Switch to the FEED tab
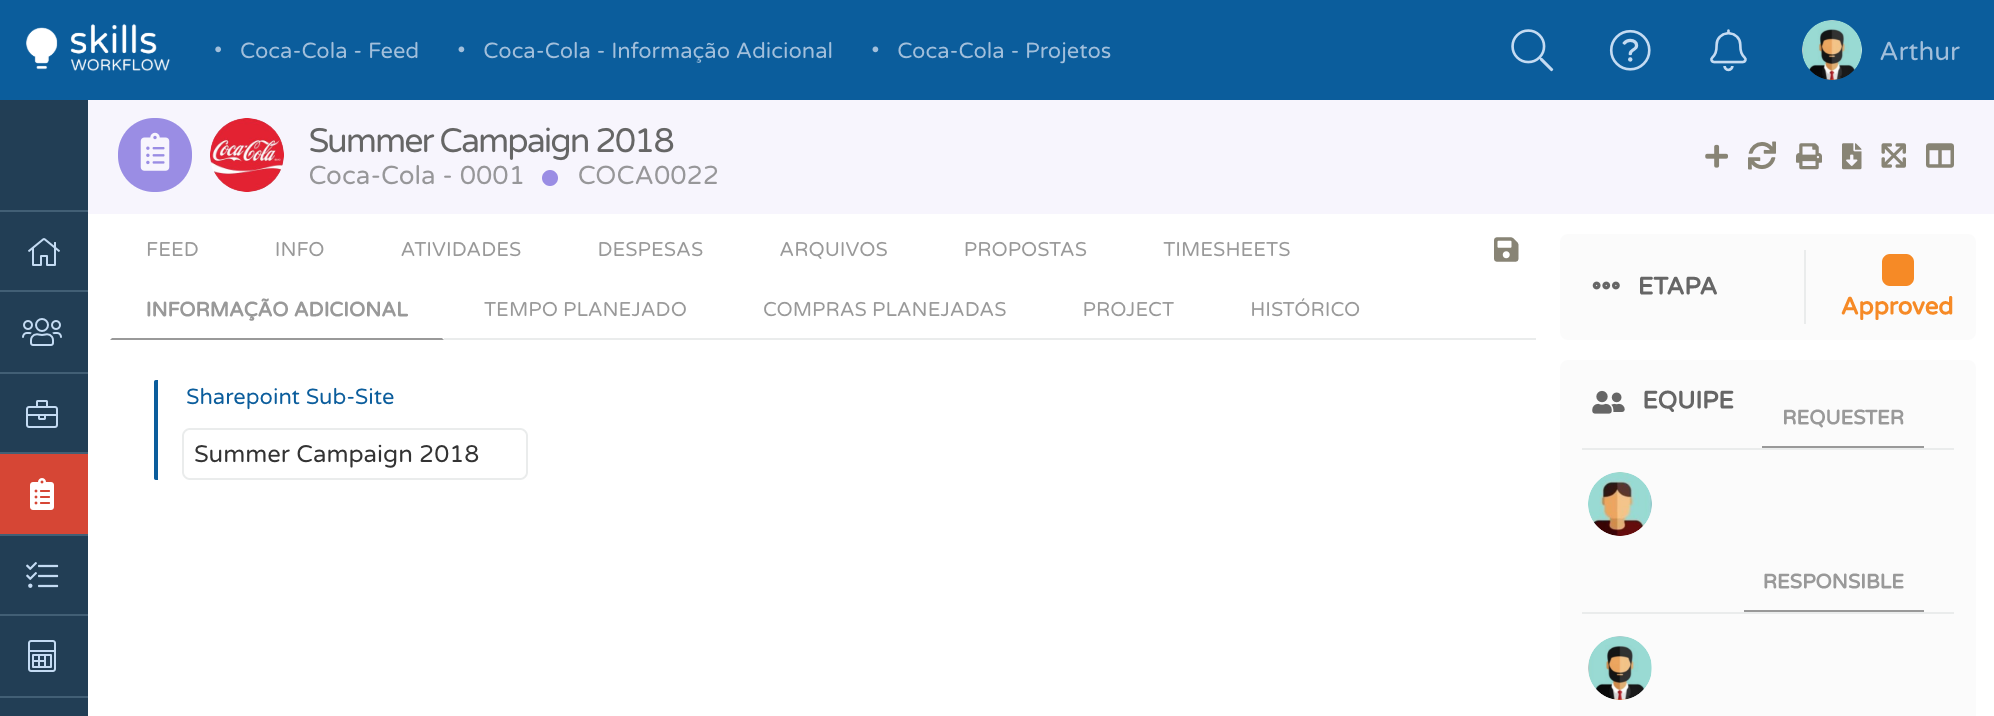This screenshot has width=1994, height=716. coord(172,249)
